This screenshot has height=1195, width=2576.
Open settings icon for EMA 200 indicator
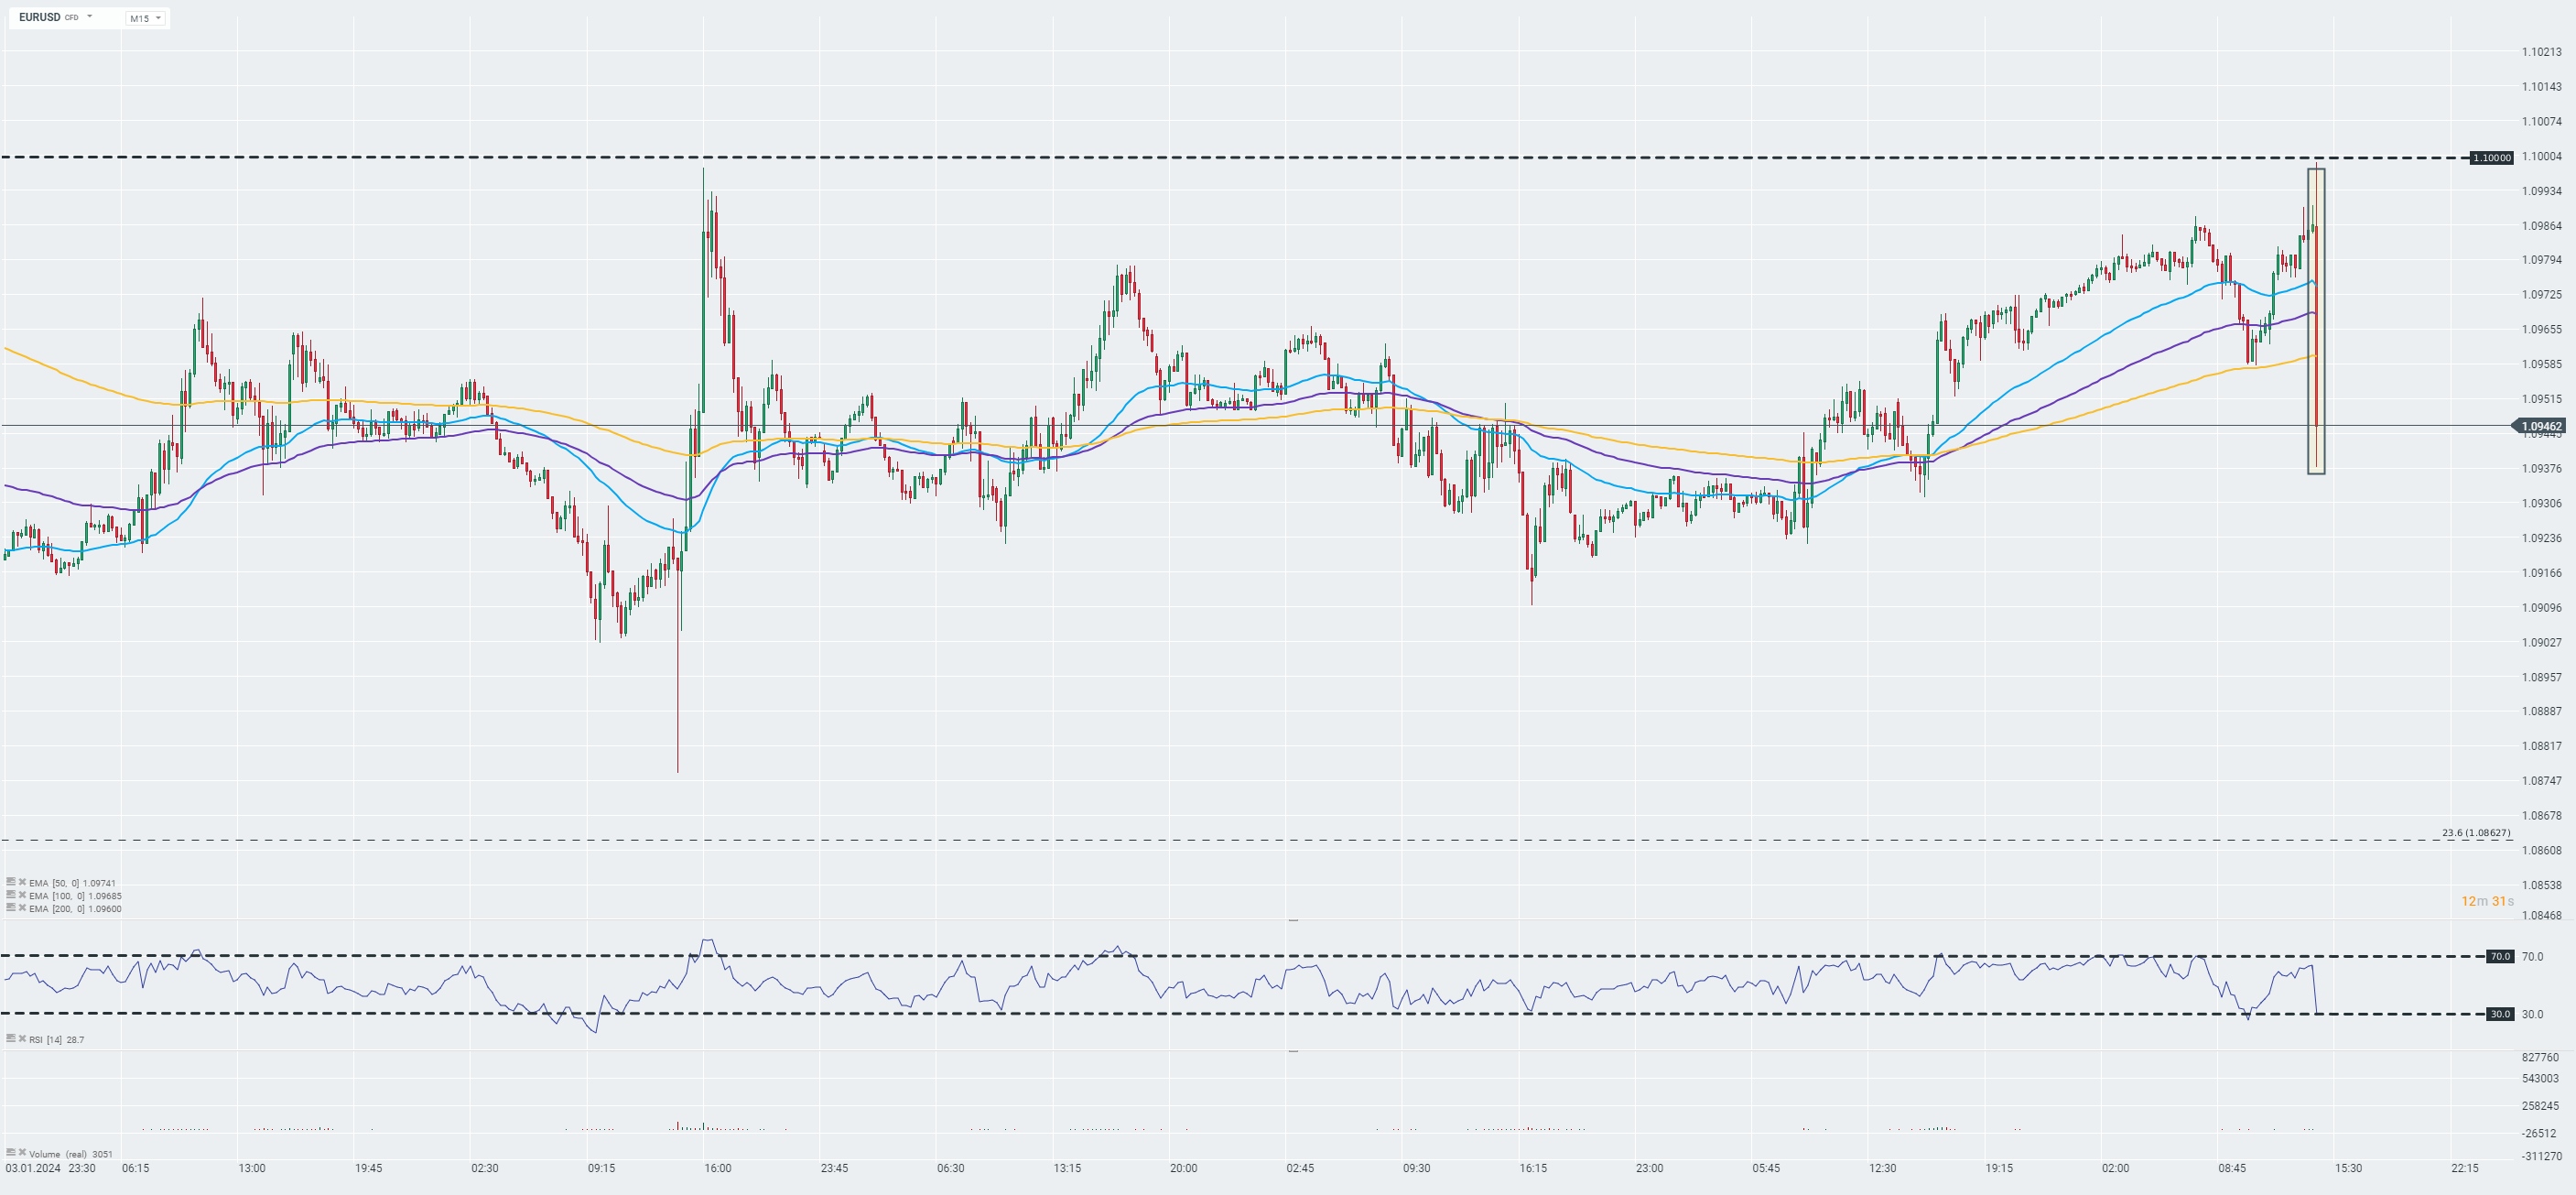tap(11, 908)
